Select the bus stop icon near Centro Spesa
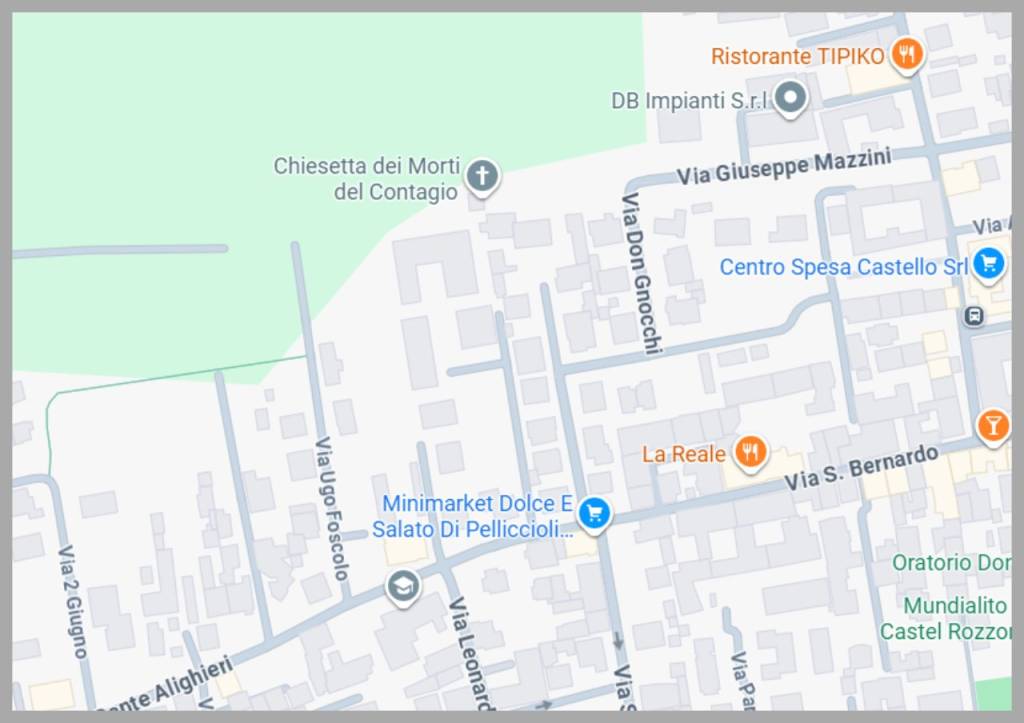Image resolution: width=1024 pixels, height=723 pixels. click(x=974, y=316)
